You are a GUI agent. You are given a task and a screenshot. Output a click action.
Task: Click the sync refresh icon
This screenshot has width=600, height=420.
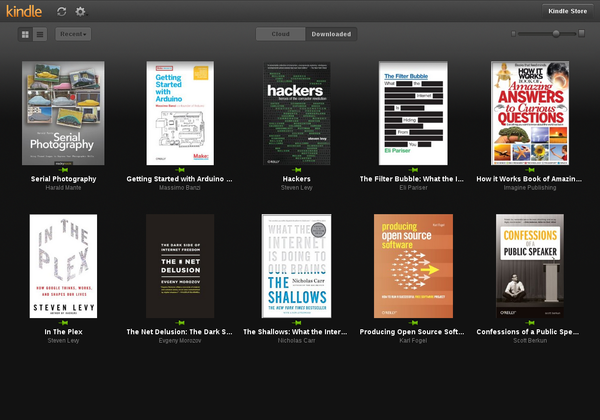62,11
